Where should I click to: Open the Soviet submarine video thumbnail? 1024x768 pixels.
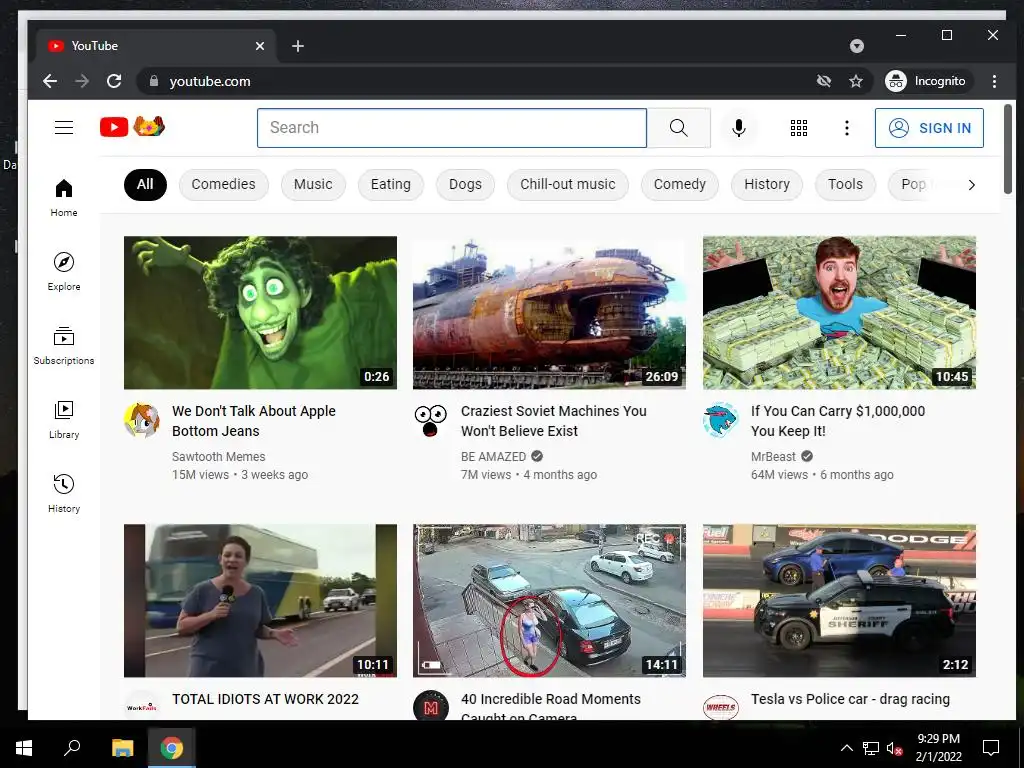click(x=549, y=313)
